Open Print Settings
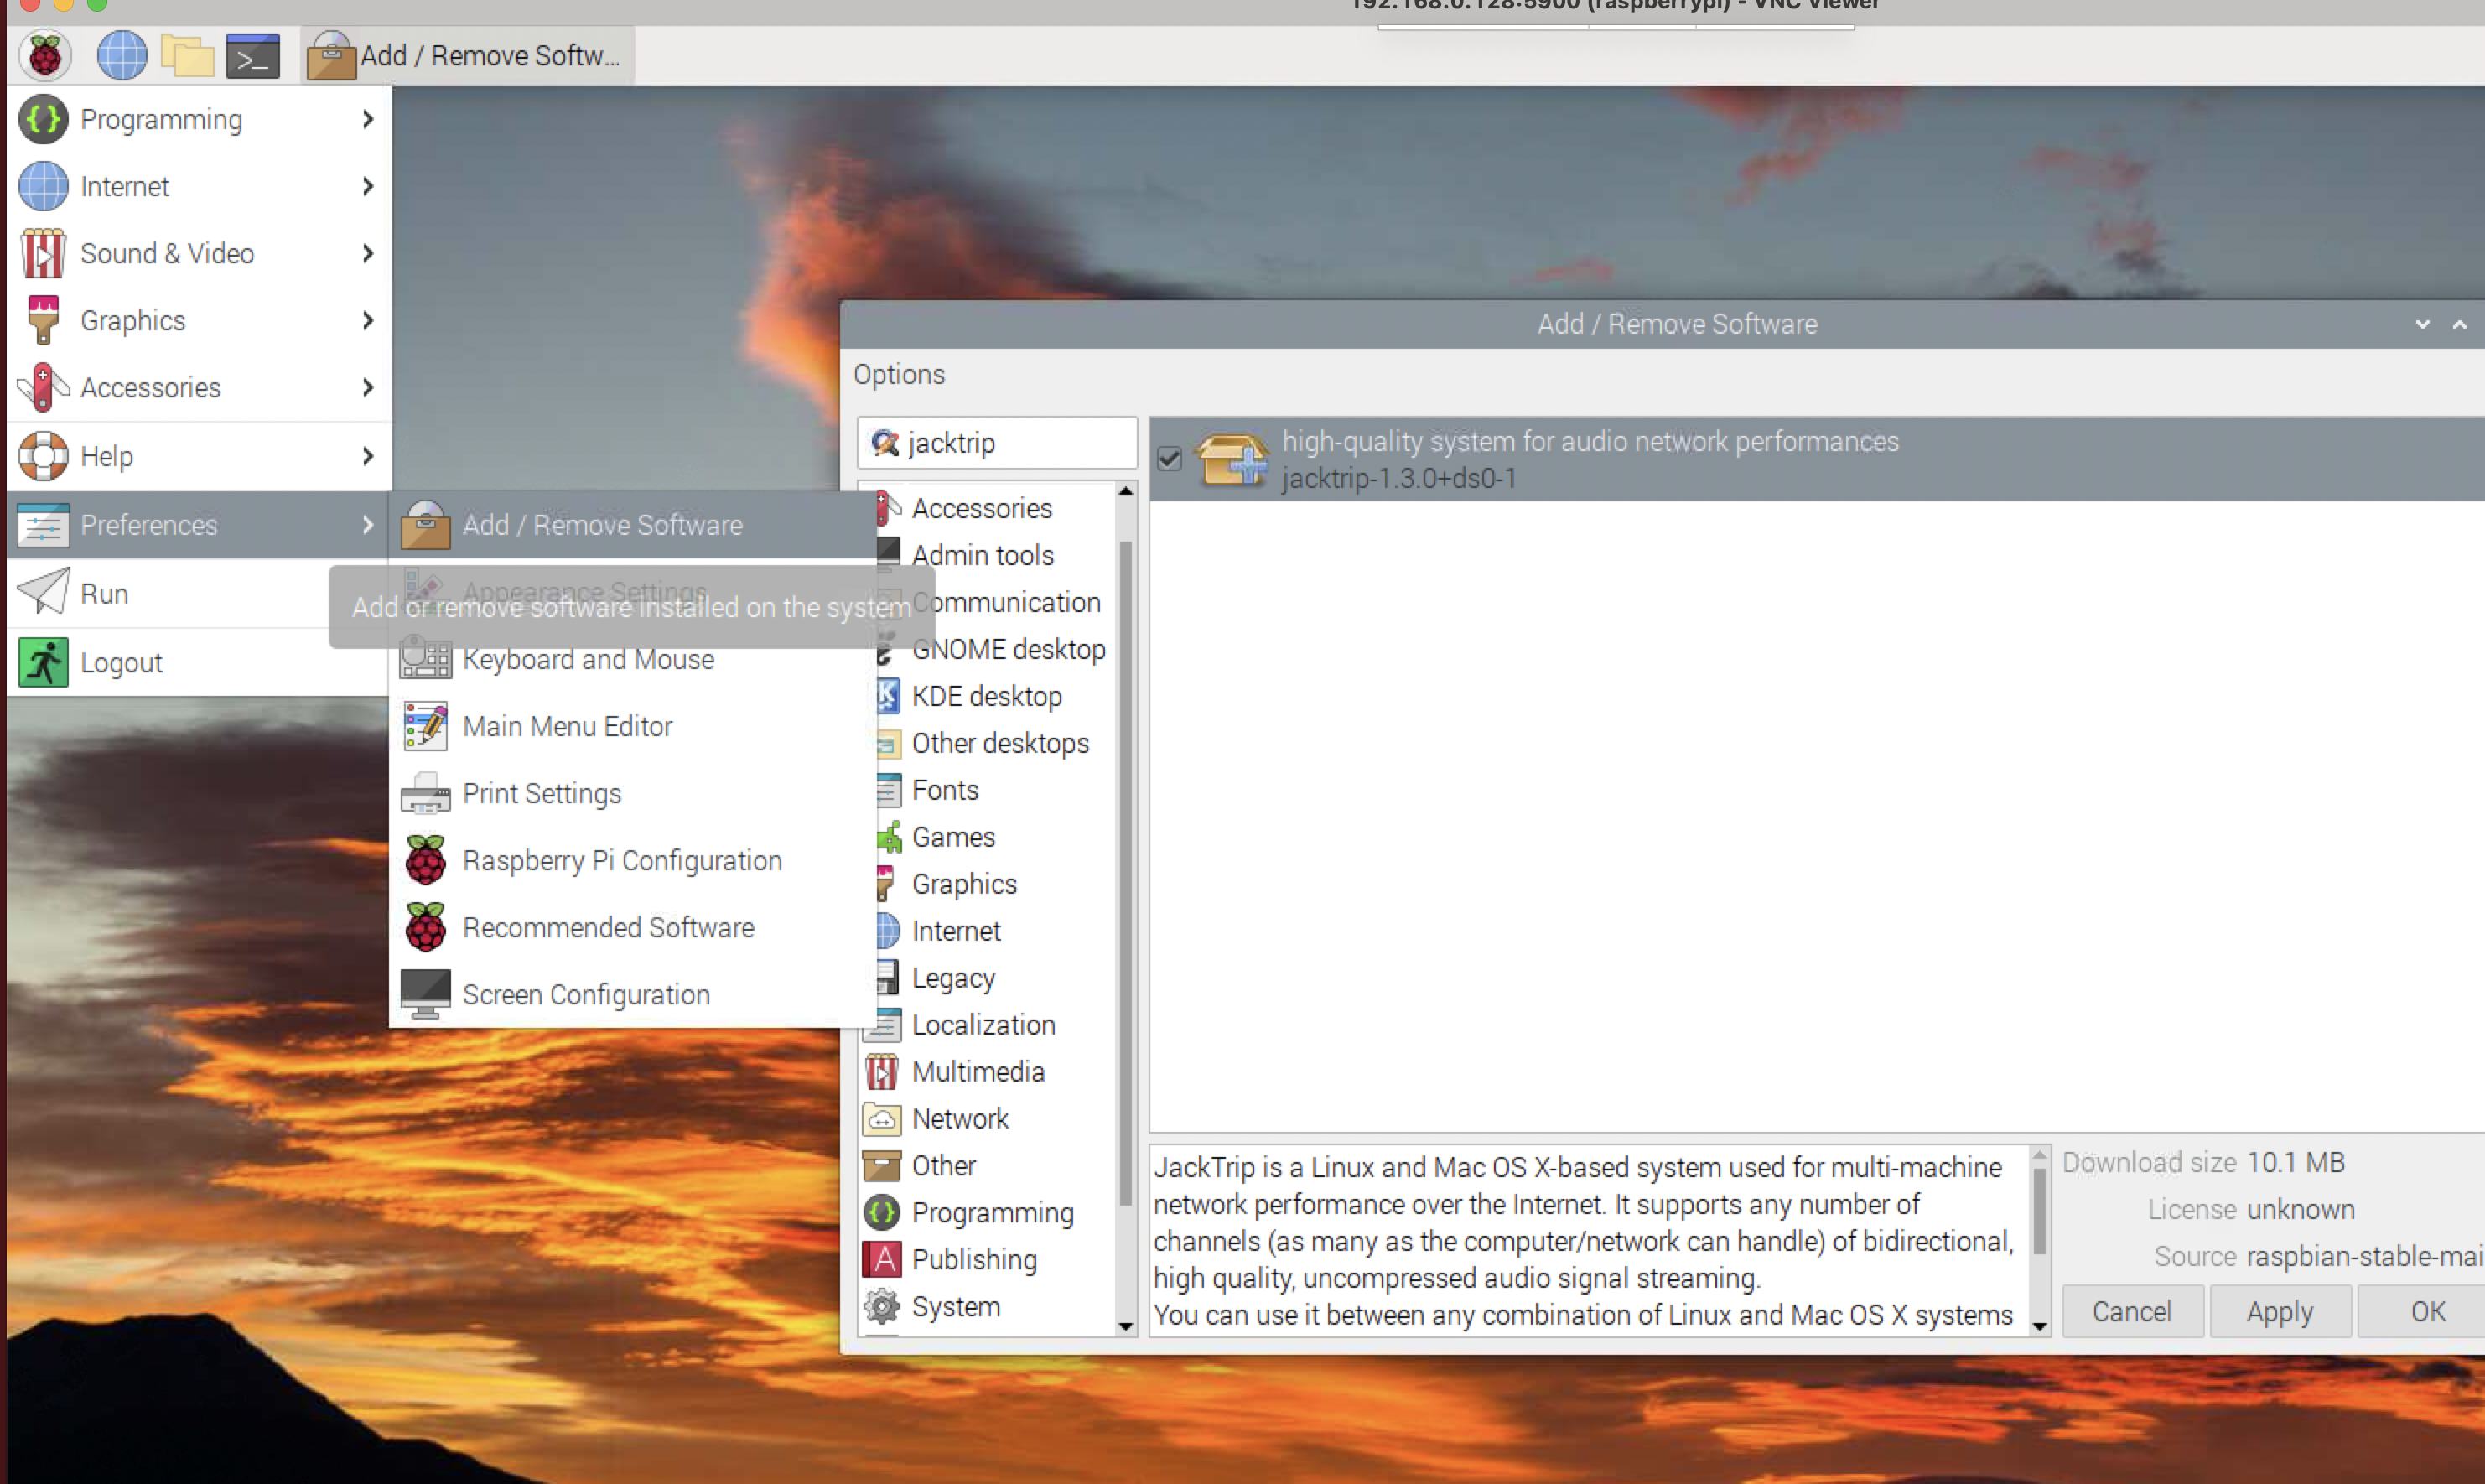 [x=633, y=794]
